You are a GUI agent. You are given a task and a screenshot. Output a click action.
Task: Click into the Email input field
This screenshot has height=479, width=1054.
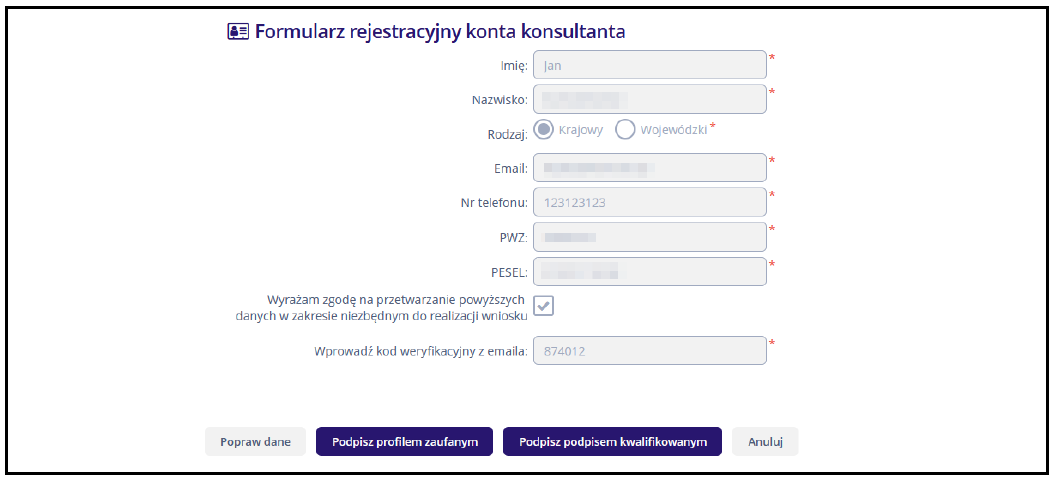click(x=650, y=167)
